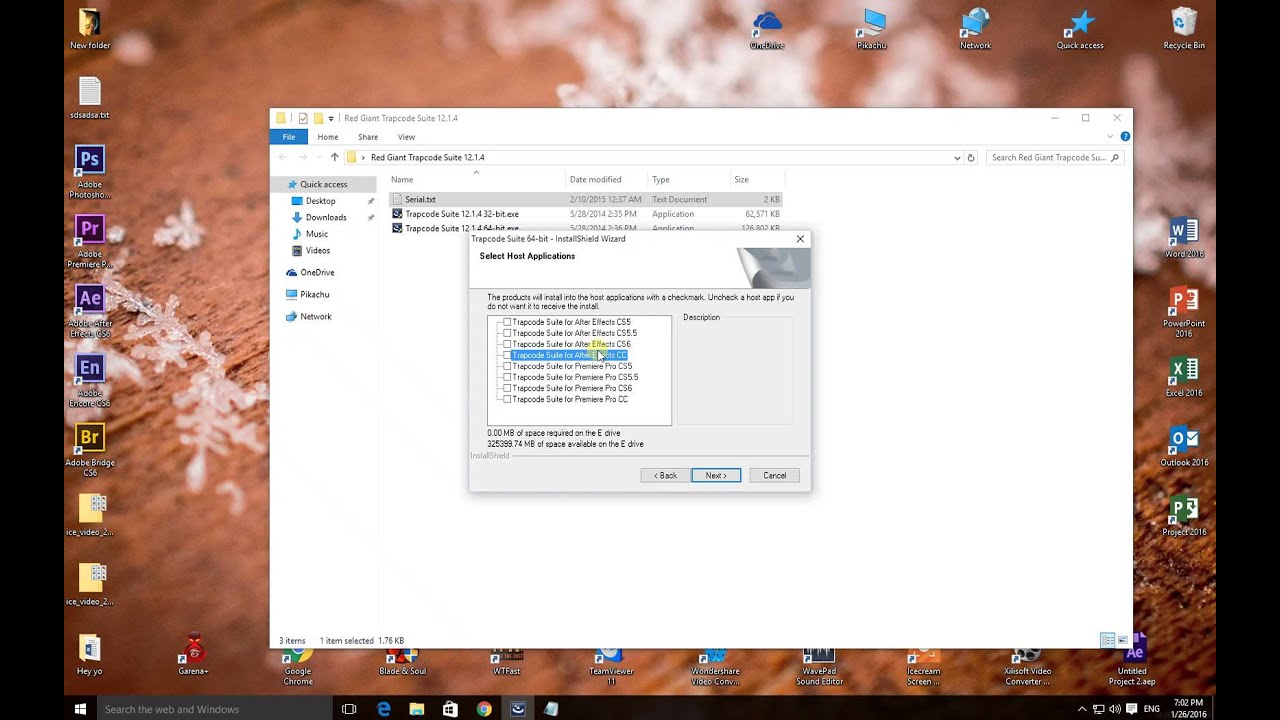Open Adobe Encore CS6 desktop icon

click(x=90, y=380)
